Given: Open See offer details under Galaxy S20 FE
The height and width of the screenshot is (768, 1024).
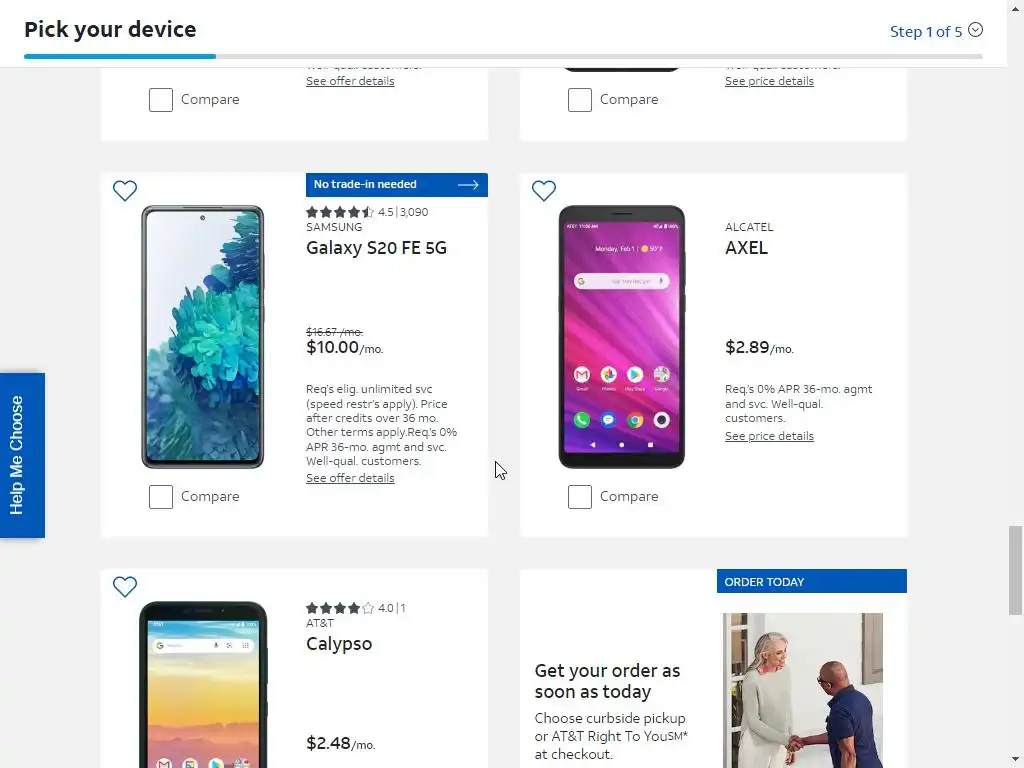Looking at the screenshot, I should 350,478.
